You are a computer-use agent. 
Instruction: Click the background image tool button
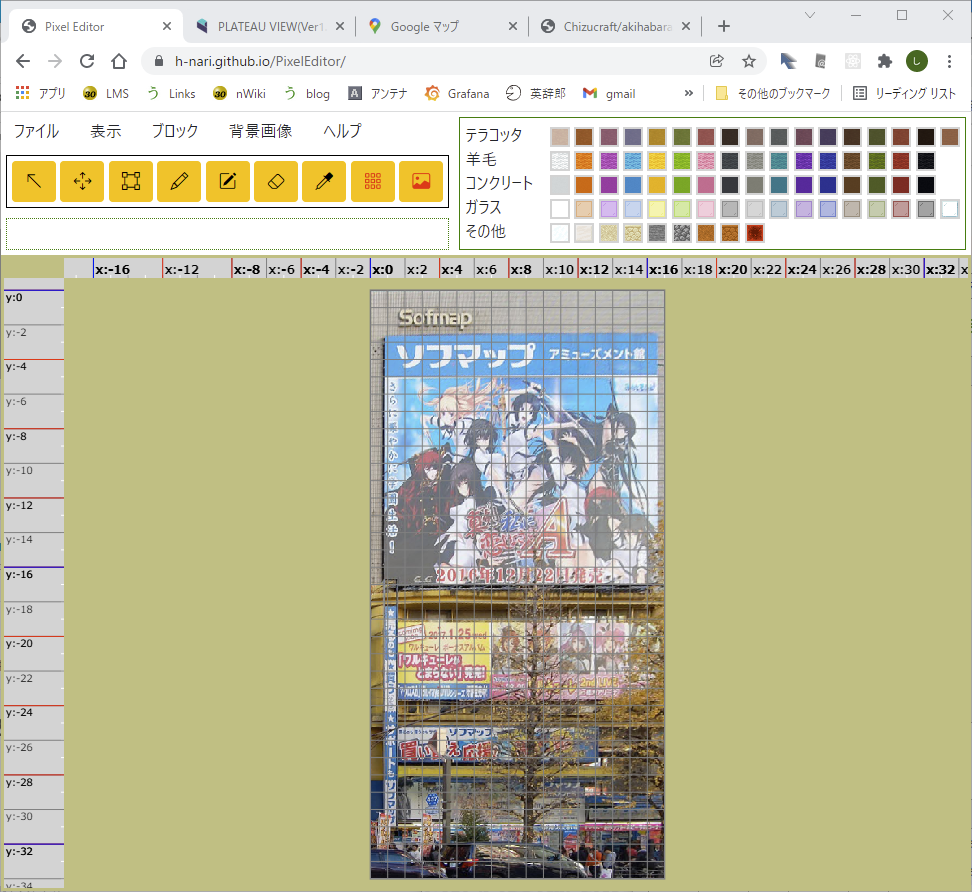pos(421,181)
